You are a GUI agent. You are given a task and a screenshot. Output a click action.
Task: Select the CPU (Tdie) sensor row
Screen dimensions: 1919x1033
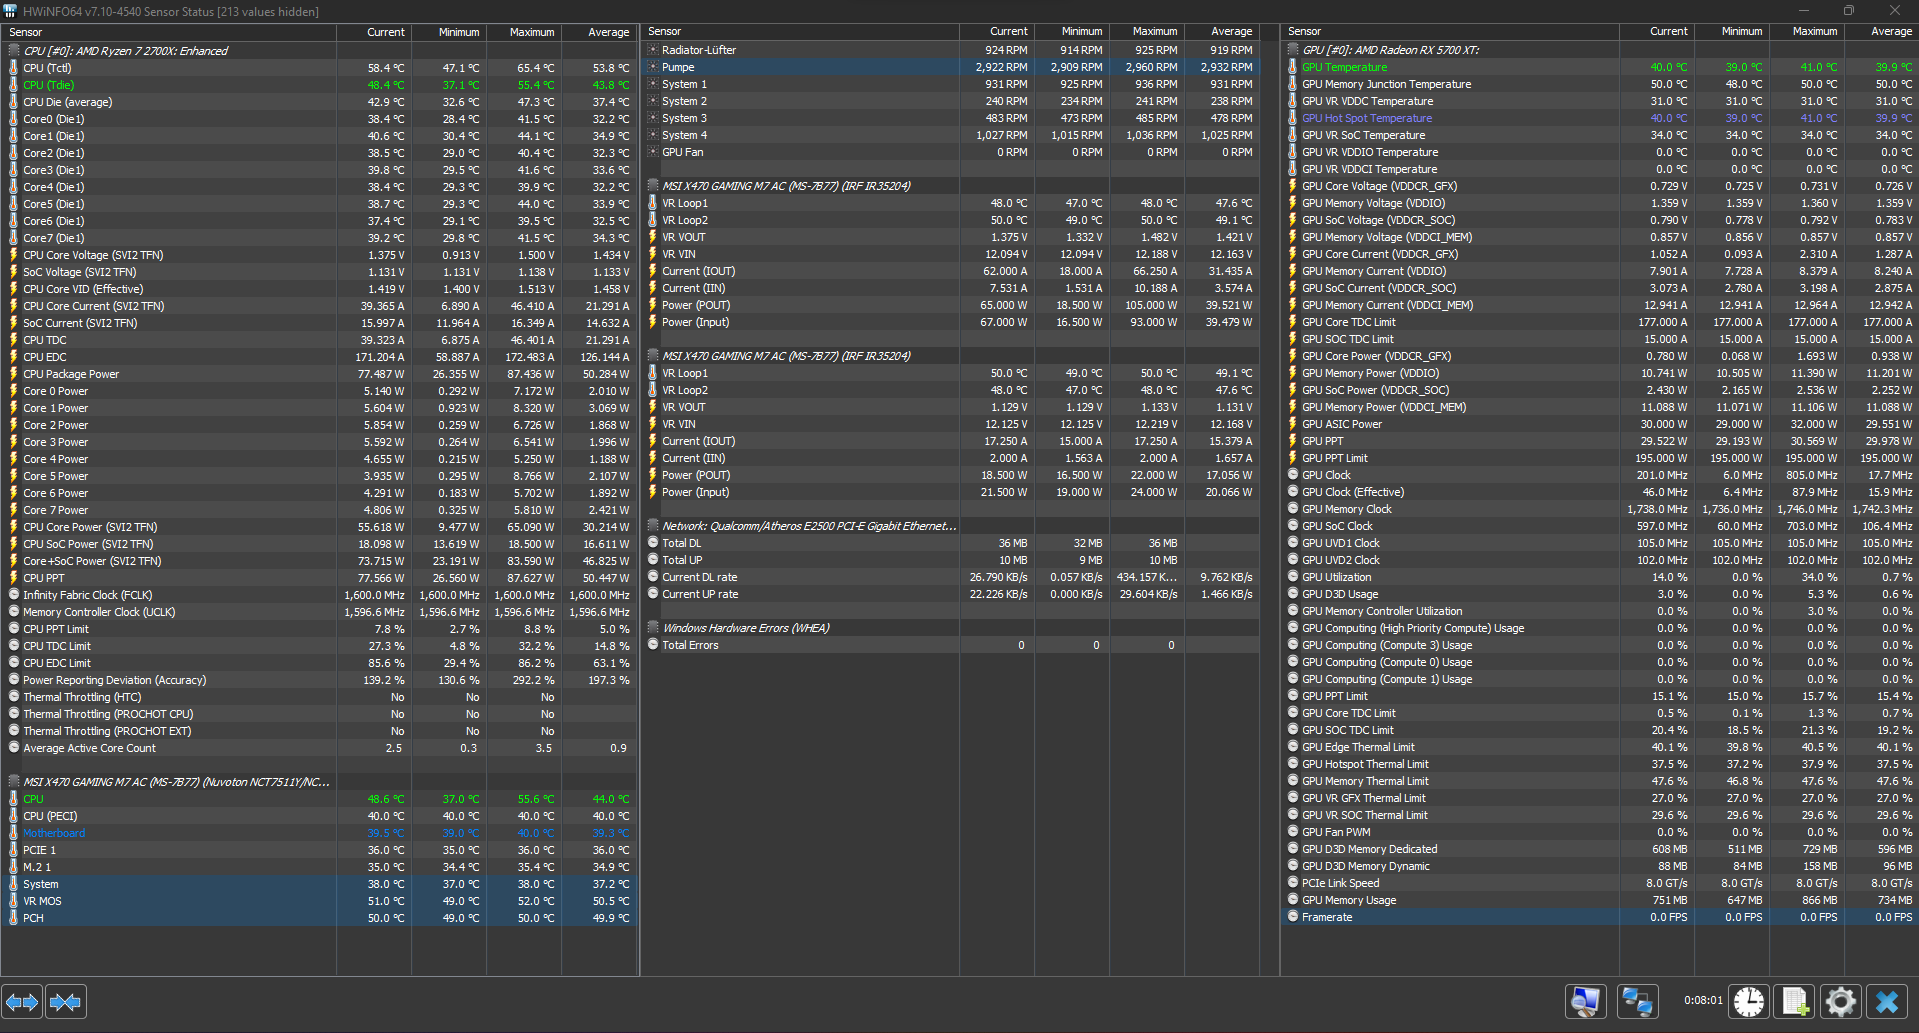tap(320, 85)
